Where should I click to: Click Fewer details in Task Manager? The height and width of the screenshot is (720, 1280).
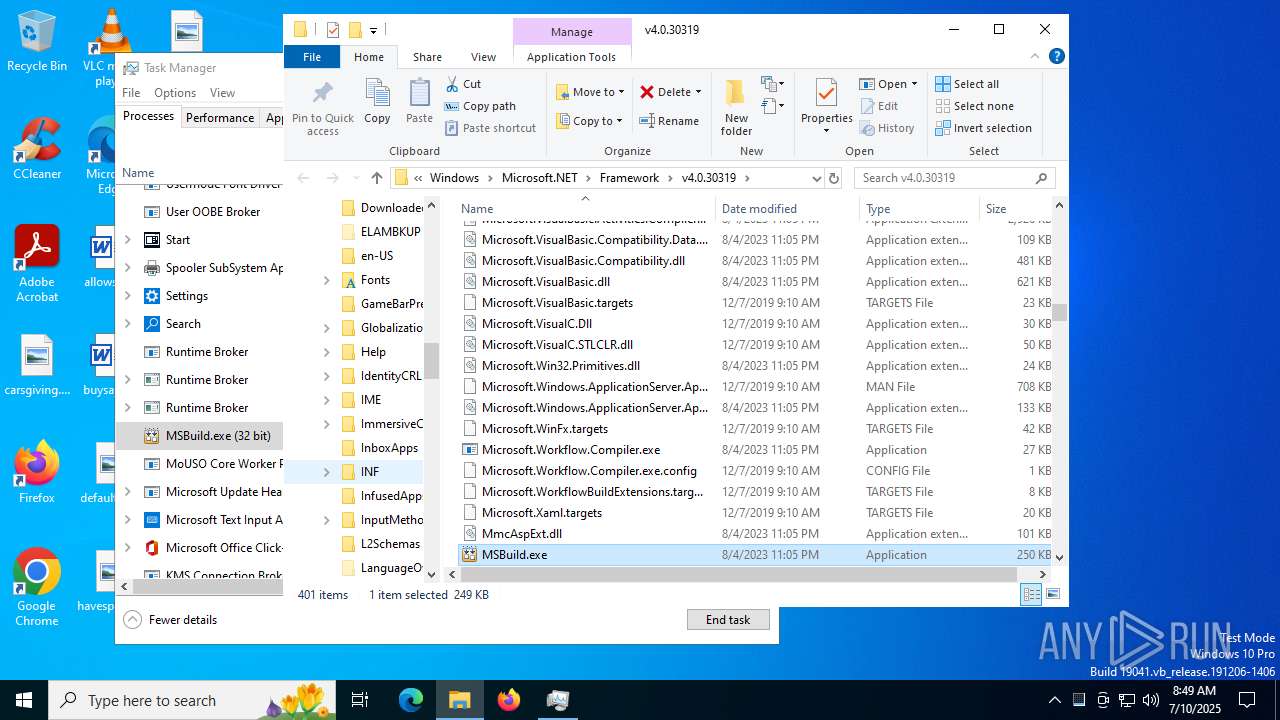click(x=171, y=620)
